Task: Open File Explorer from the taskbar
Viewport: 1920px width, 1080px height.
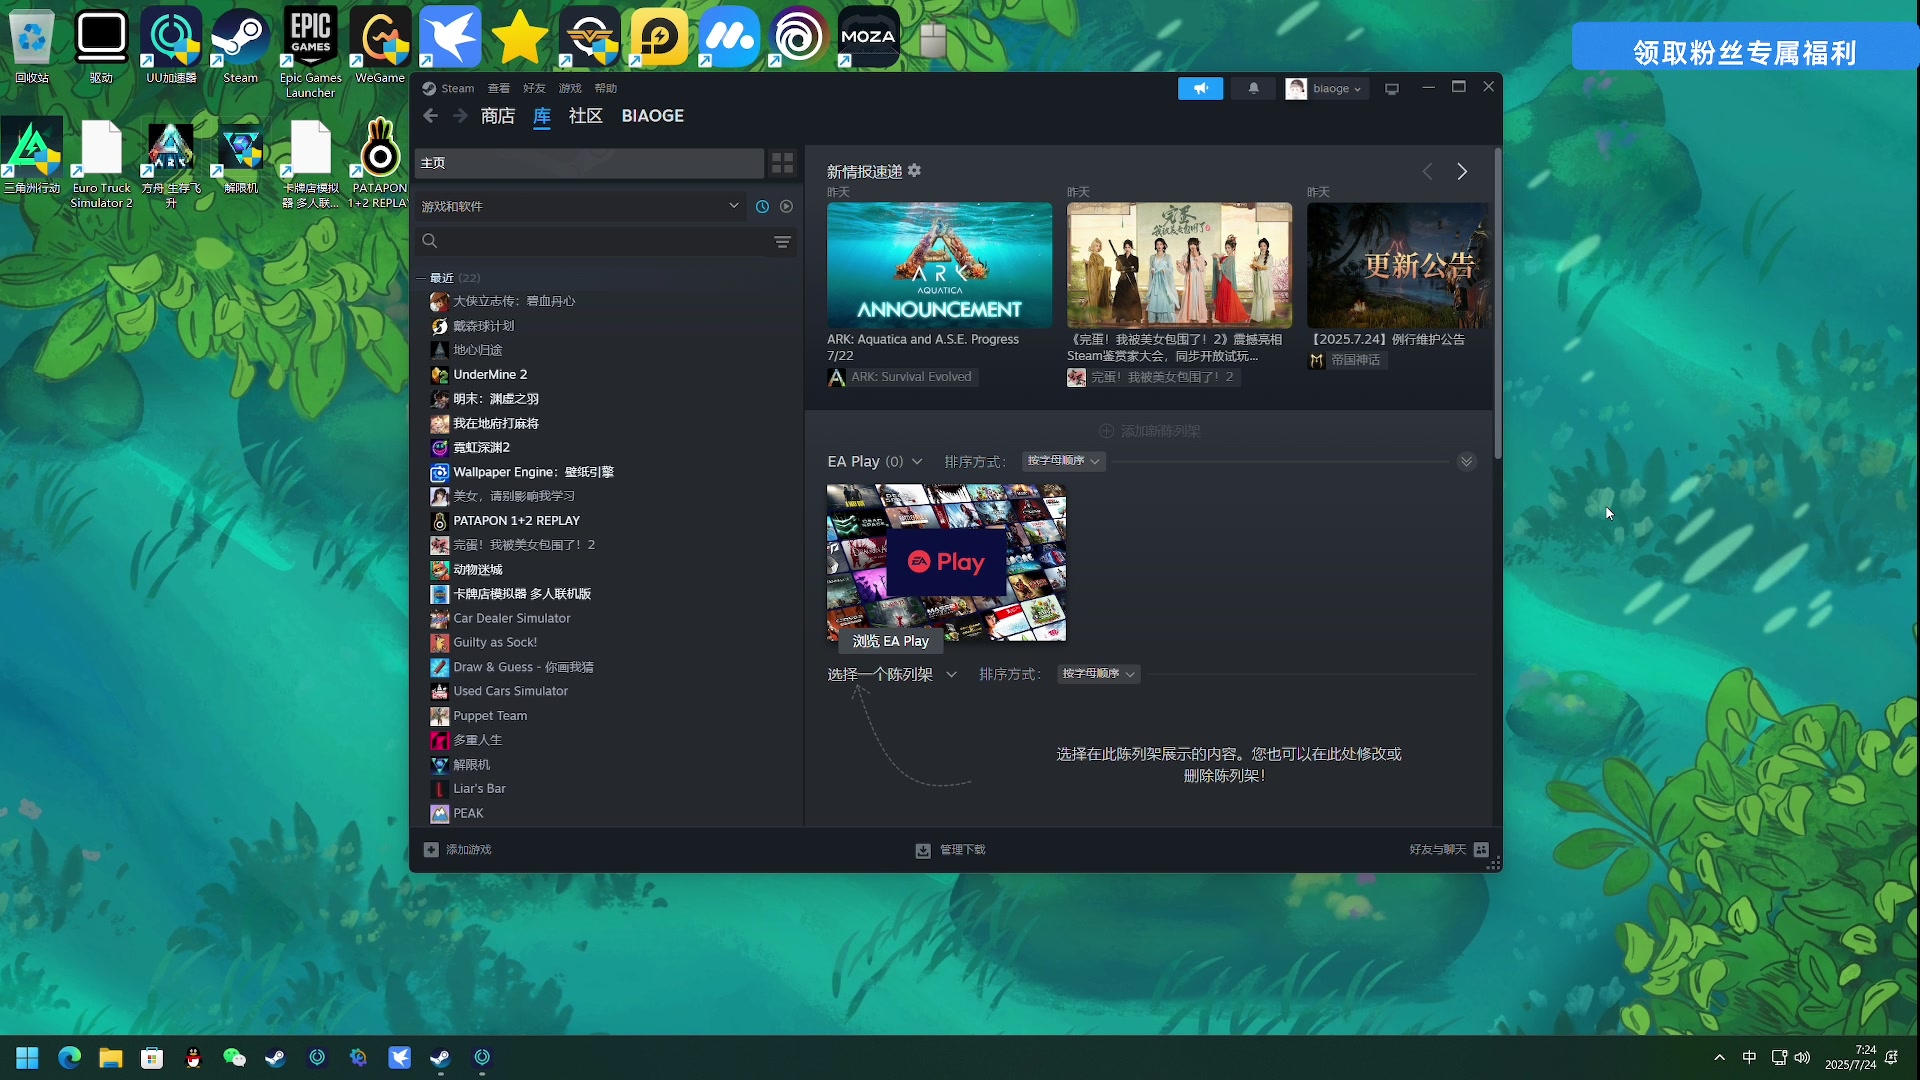Action: pos(110,1058)
